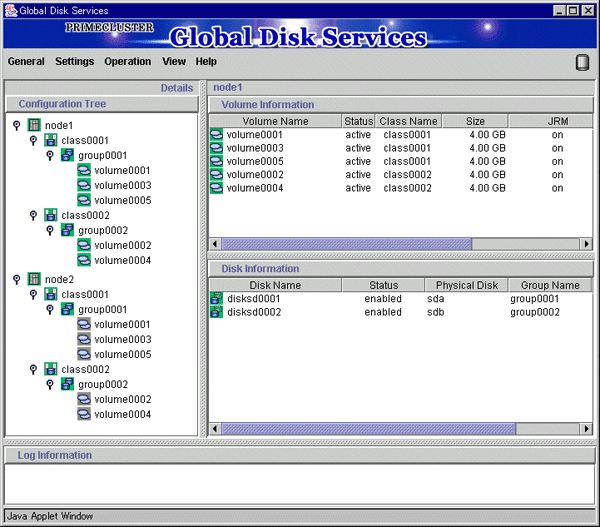Click volume0003 icon in node1 tree
This screenshot has height=527, width=600.
(x=84, y=185)
